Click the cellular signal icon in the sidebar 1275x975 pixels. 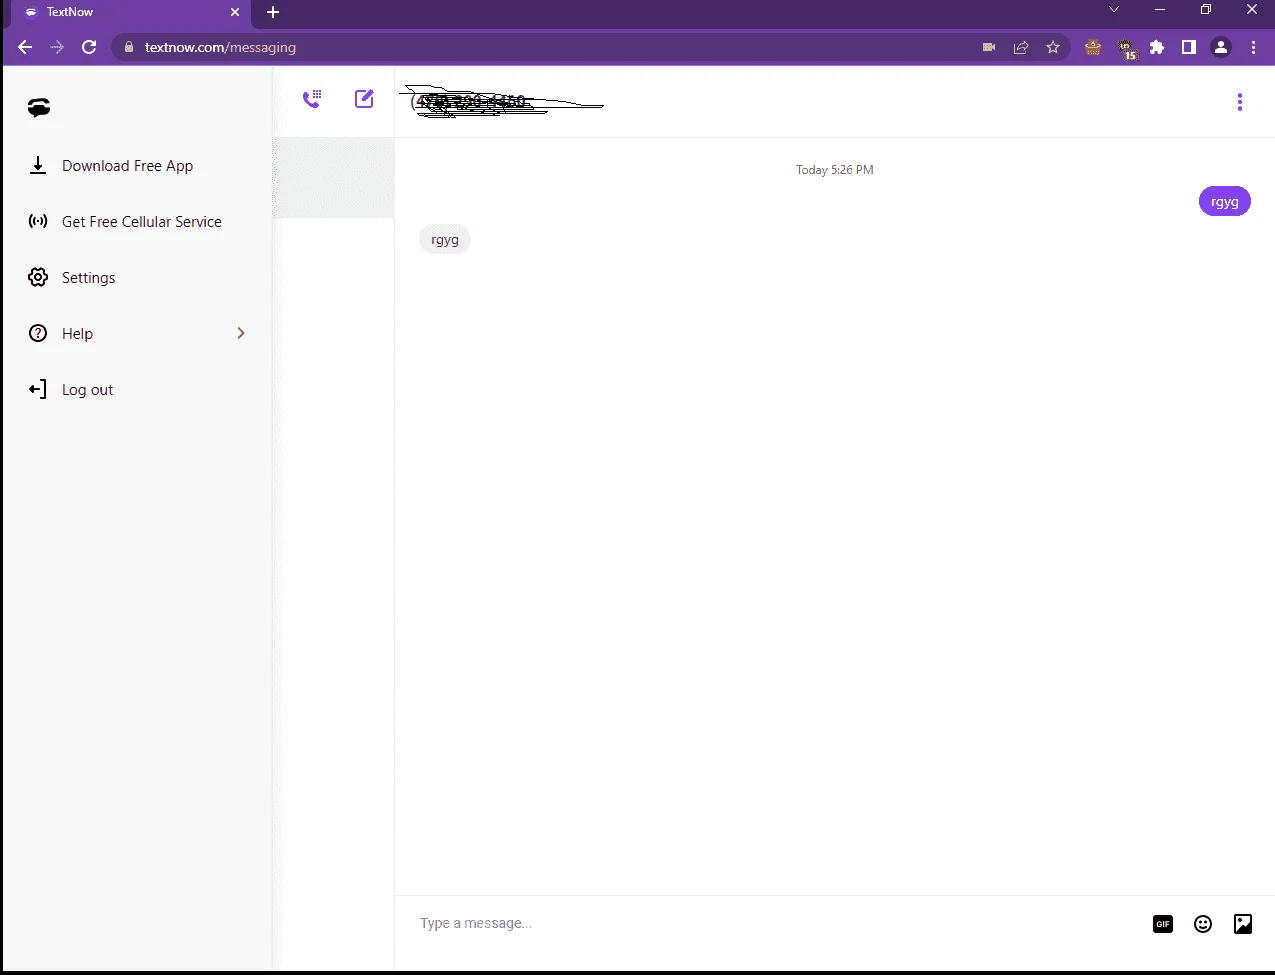[38, 222]
